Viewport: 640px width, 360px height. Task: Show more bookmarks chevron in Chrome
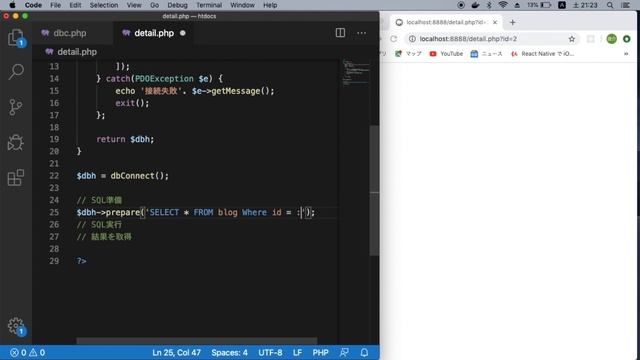click(626, 53)
